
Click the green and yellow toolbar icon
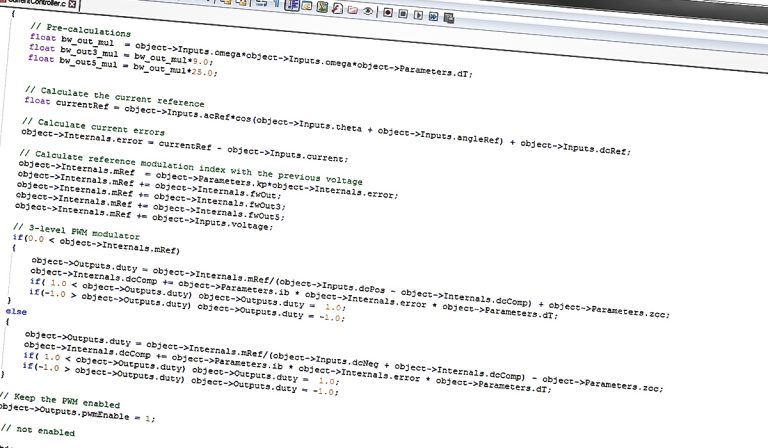click(x=322, y=7)
